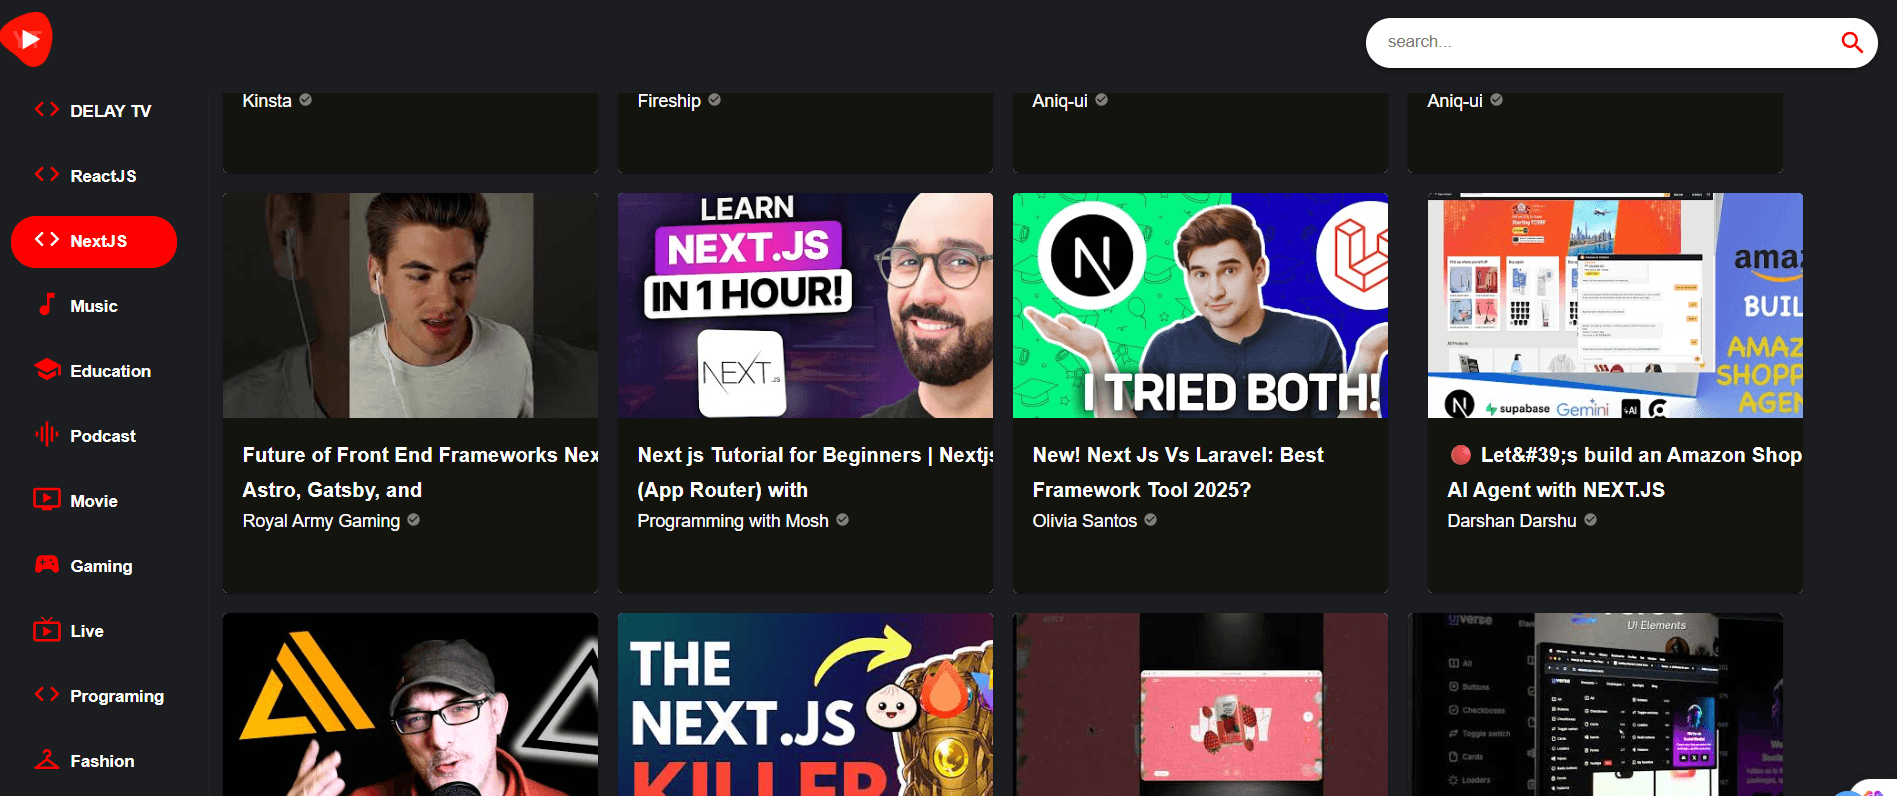Image resolution: width=1897 pixels, height=796 pixels.
Task: Click the Gaming controller icon
Action: pos(47,564)
